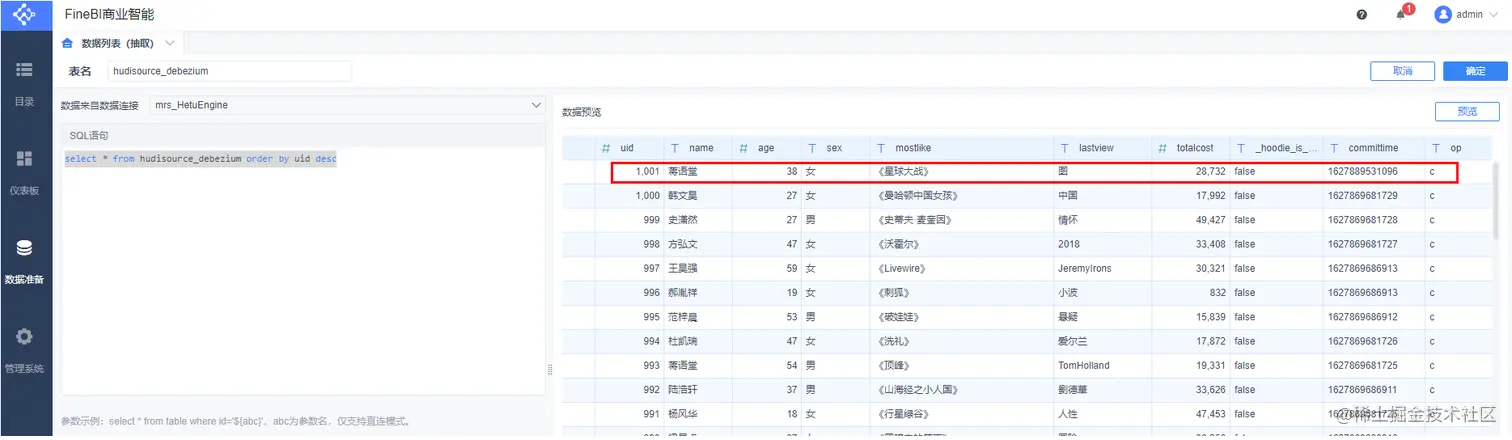Expand the 数据列表 tab dropdown arrow
Image resolution: width=1512 pixels, height=440 pixels.
[169, 43]
